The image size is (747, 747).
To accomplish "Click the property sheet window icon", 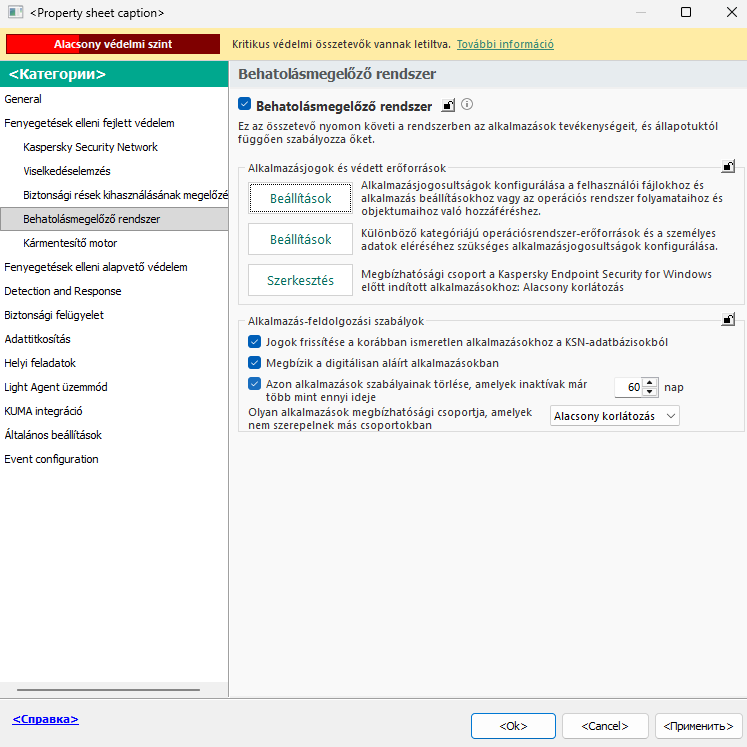I will click(15, 12).
